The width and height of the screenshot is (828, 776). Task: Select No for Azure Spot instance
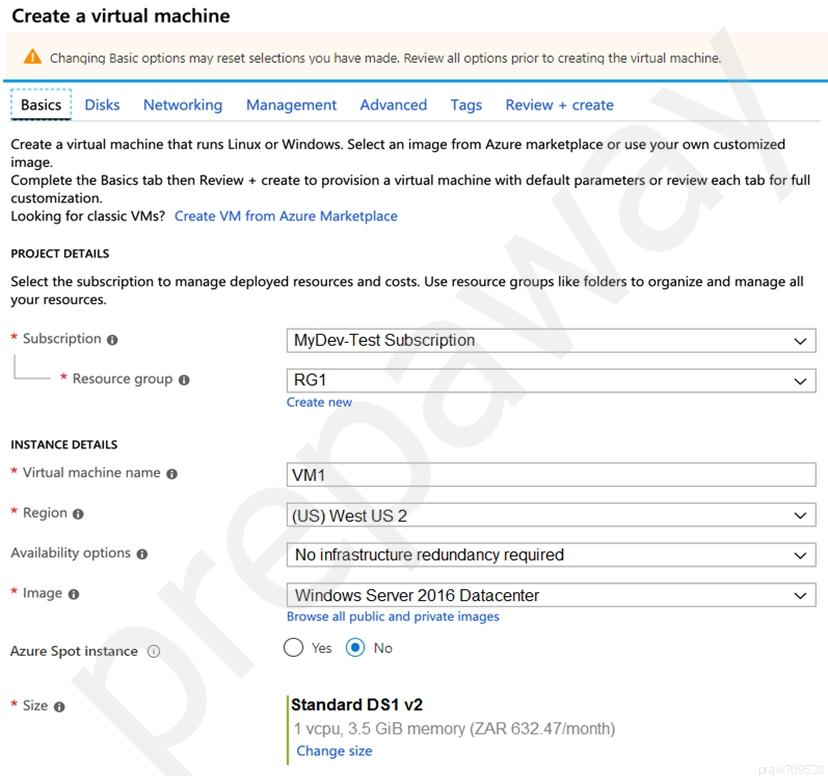coord(355,648)
